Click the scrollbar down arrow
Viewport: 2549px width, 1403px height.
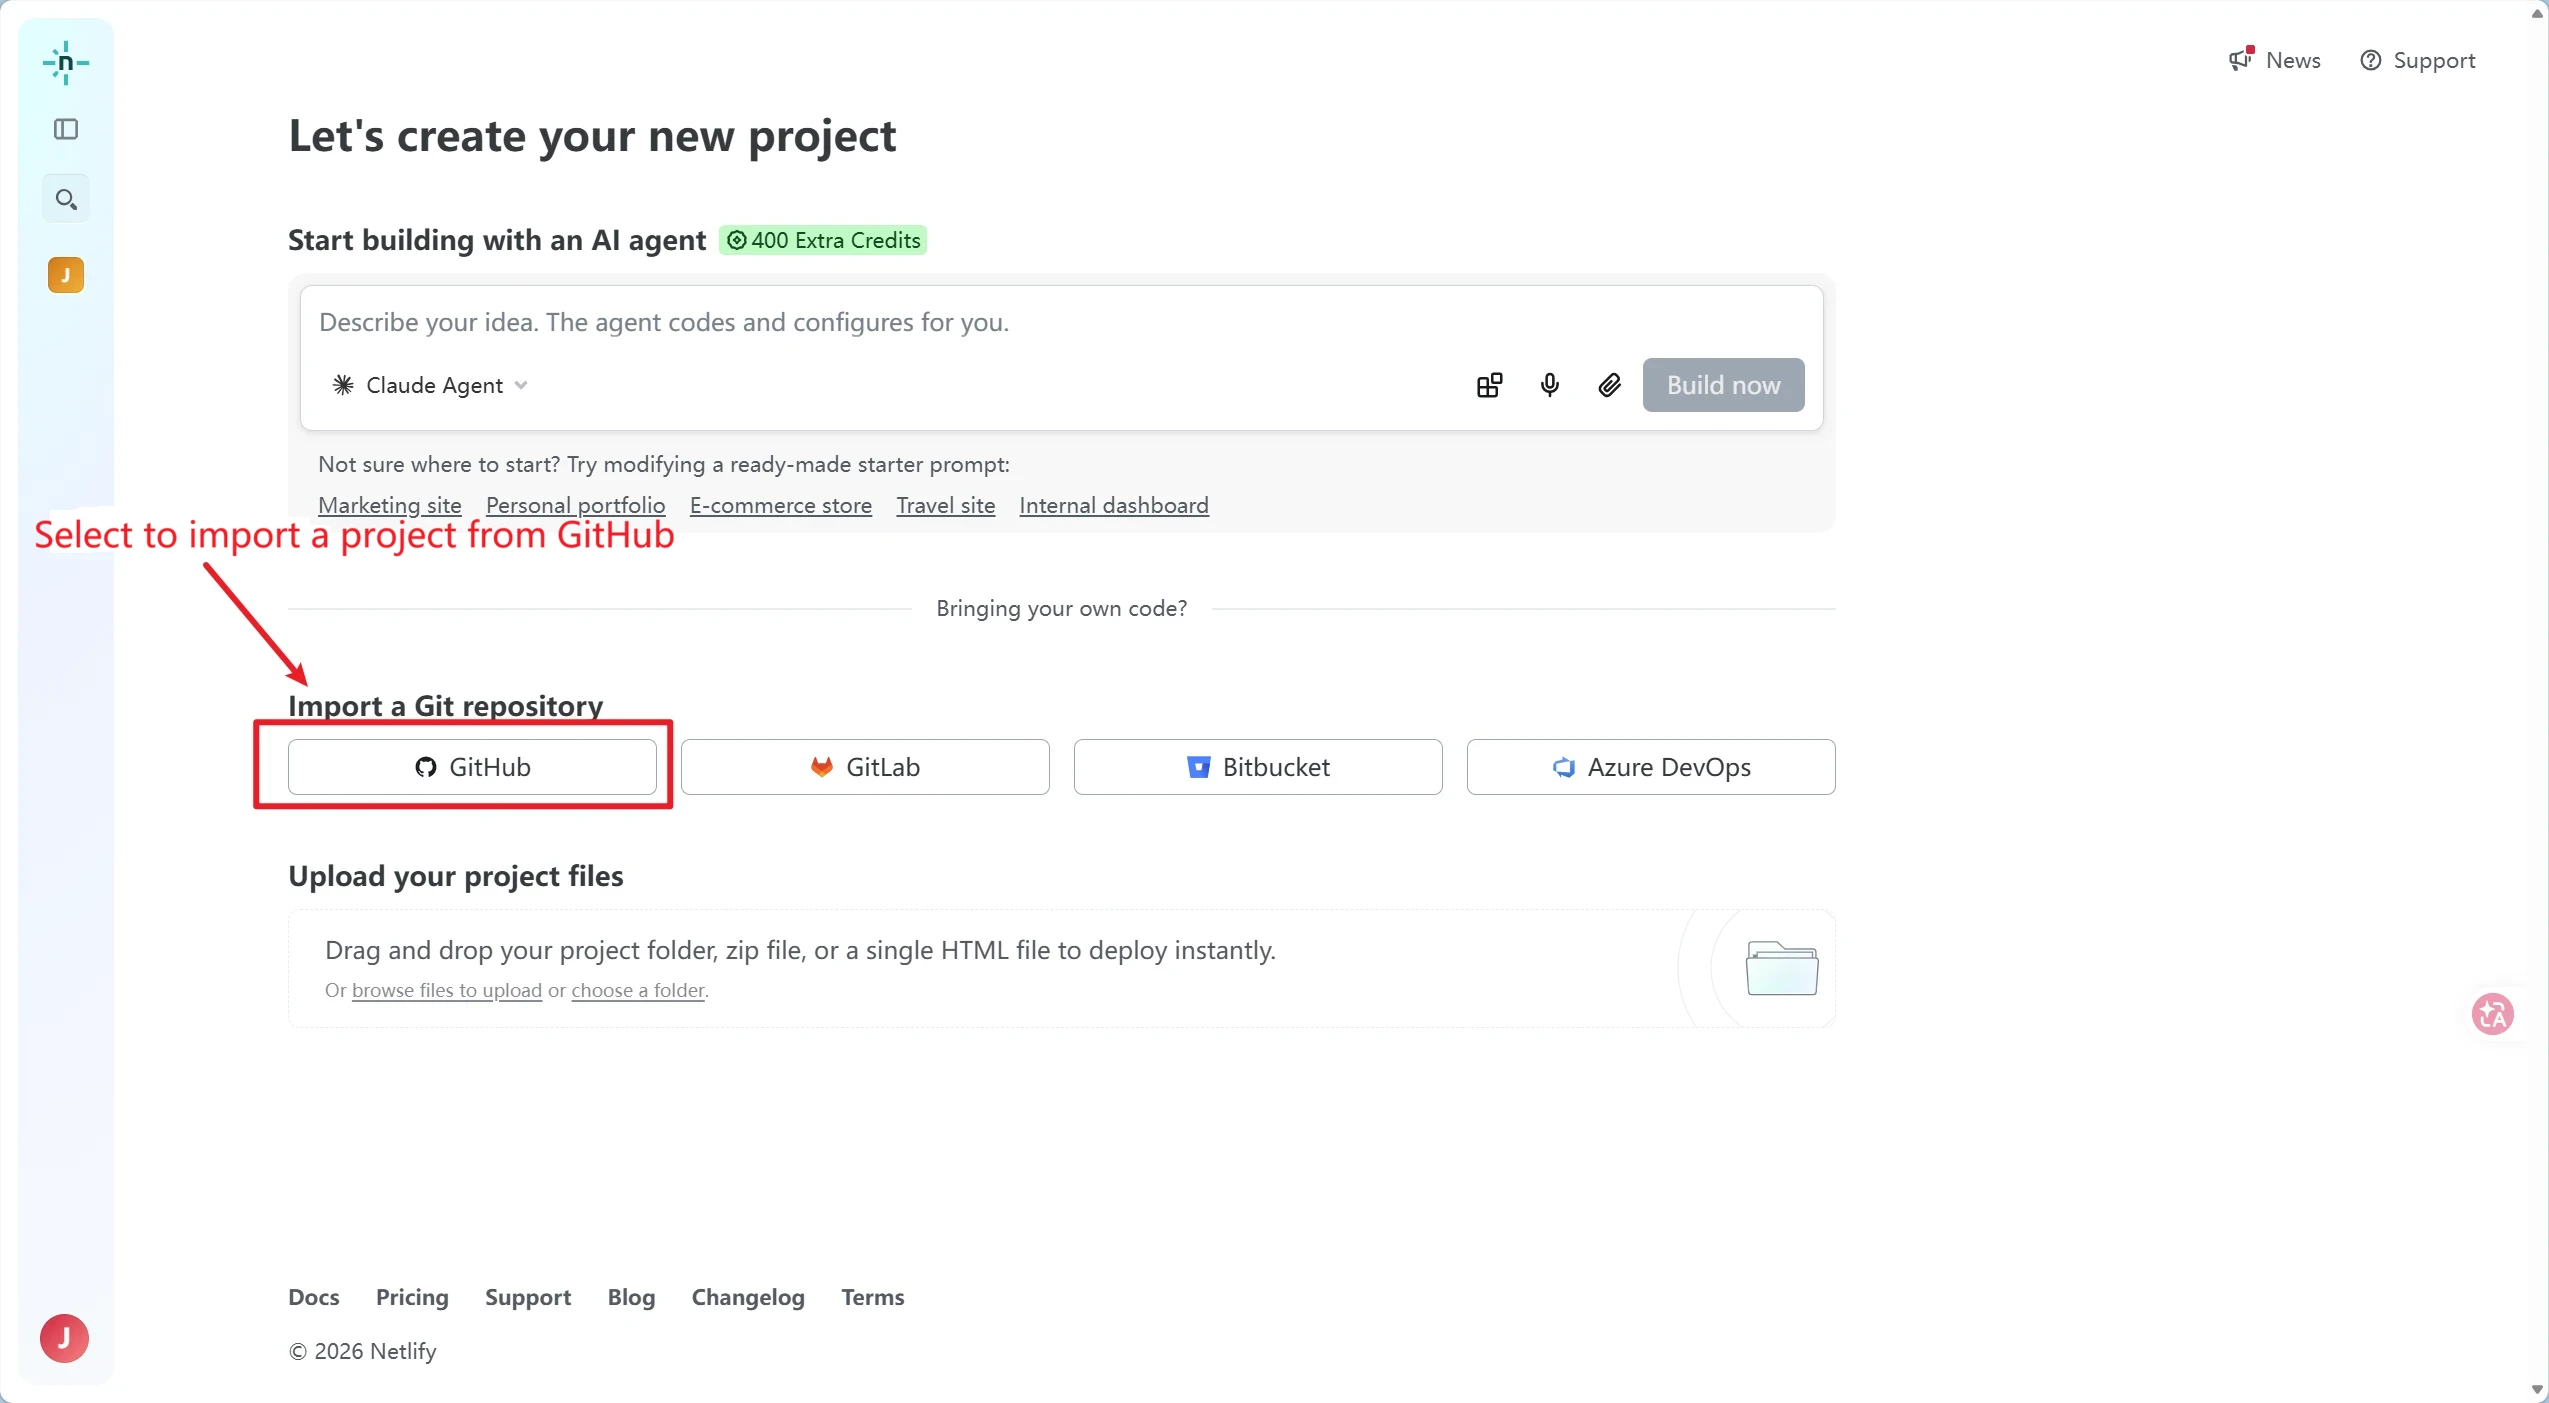click(2537, 1390)
